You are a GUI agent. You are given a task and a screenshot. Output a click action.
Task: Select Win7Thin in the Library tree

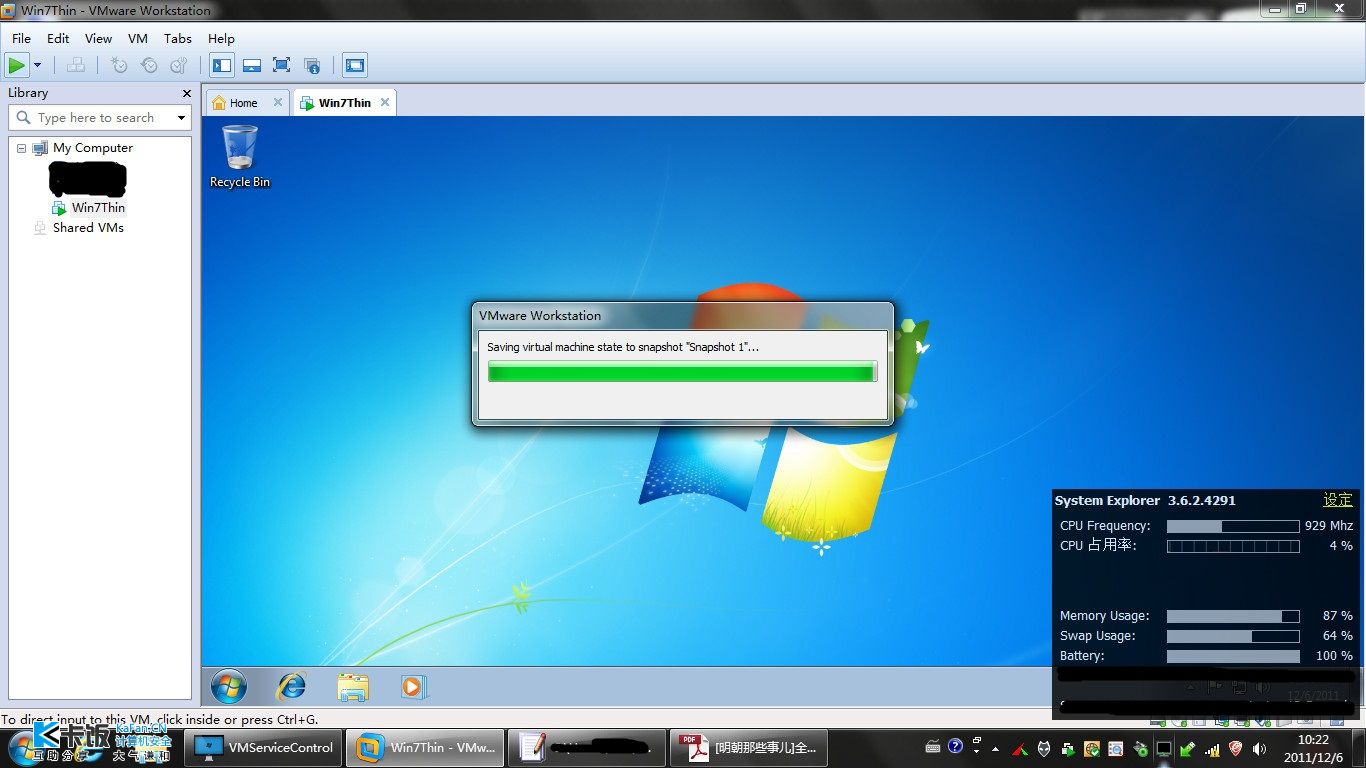(98, 207)
